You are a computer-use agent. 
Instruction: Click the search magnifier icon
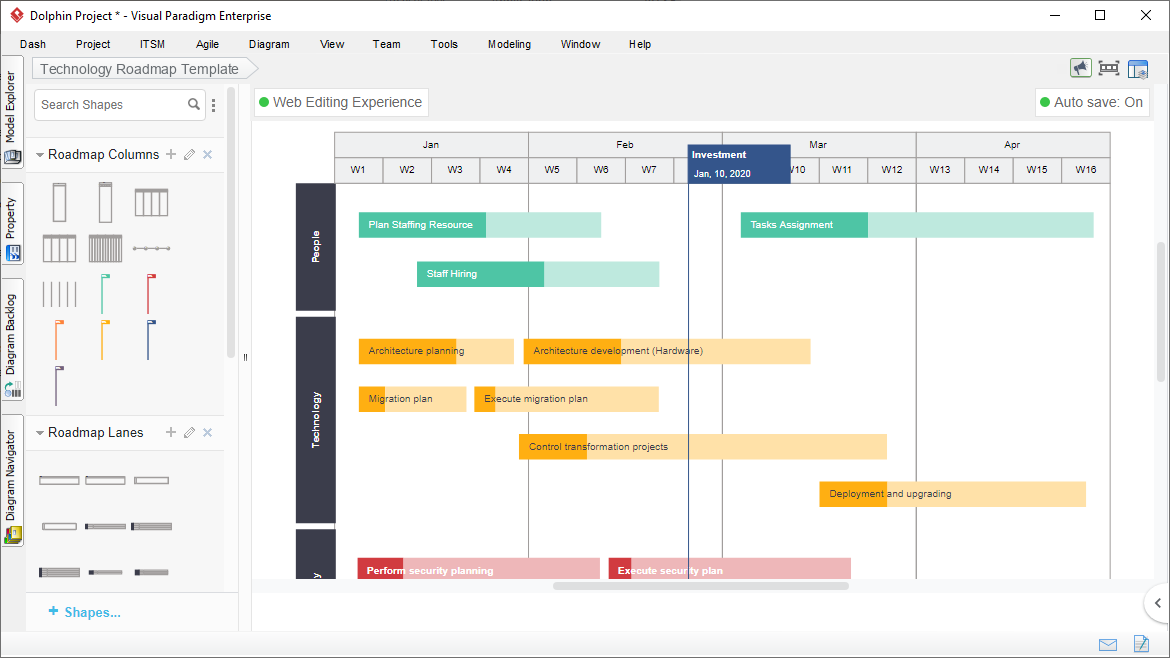point(194,104)
